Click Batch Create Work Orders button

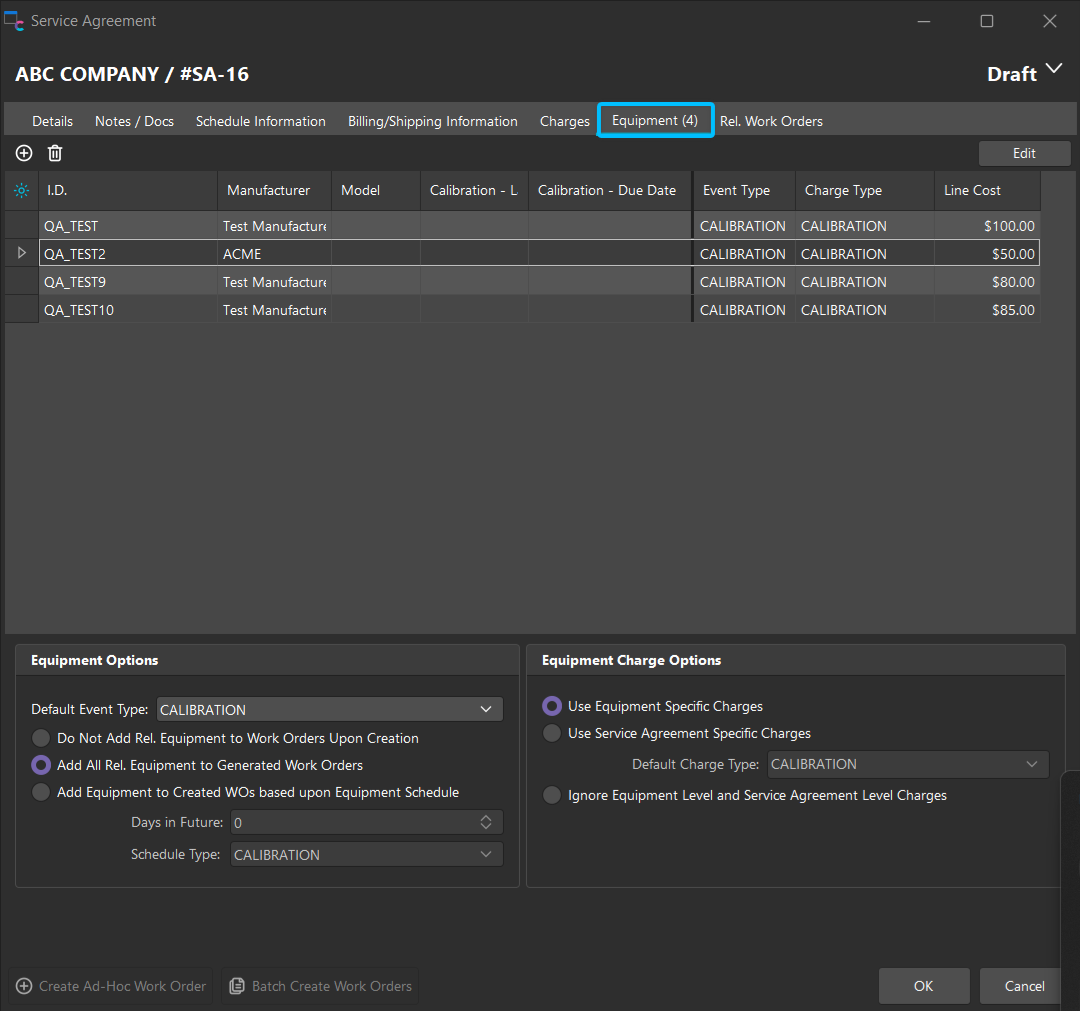point(320,986)
